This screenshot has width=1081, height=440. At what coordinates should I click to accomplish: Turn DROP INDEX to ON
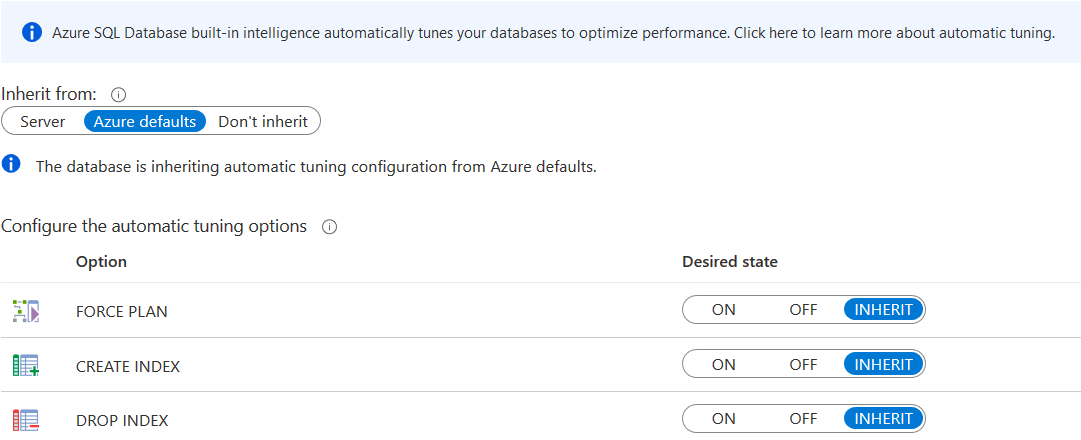tap(724, 419)
